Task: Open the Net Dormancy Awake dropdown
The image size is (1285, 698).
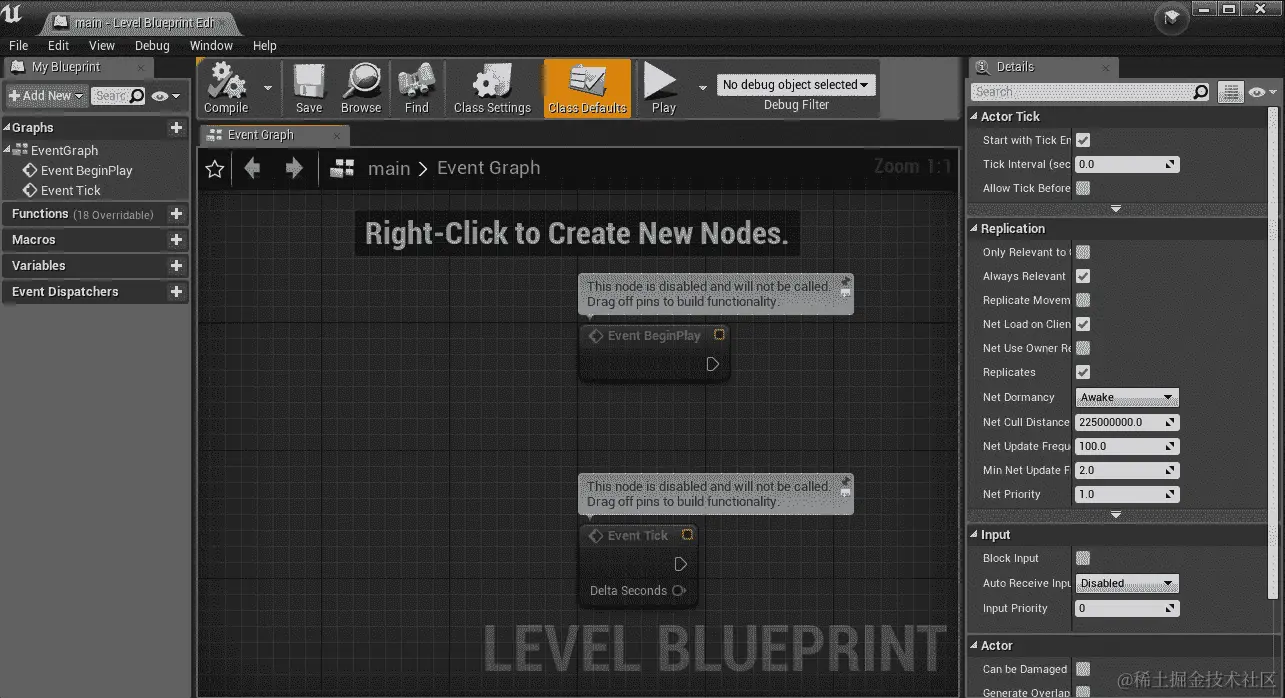Action: pos(1127,397)
